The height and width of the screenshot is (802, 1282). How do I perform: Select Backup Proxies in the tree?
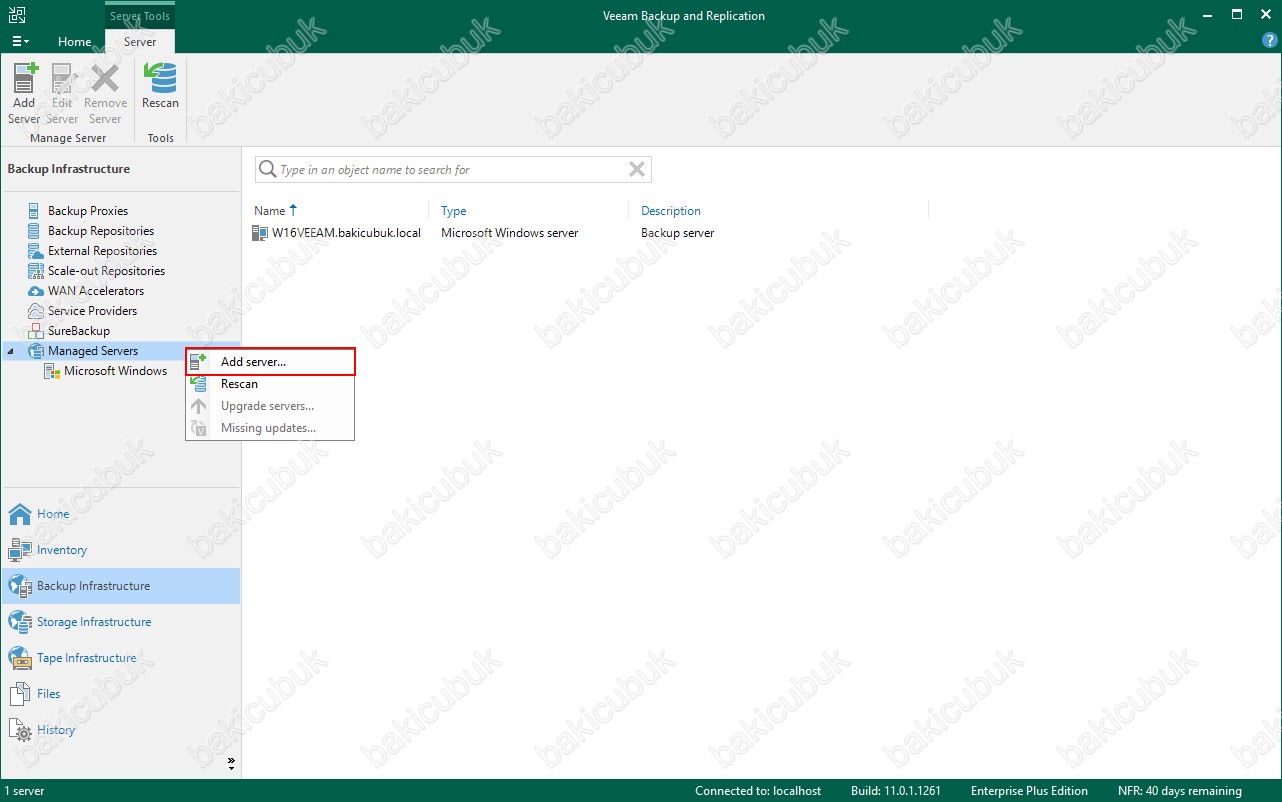pos(88,211)
